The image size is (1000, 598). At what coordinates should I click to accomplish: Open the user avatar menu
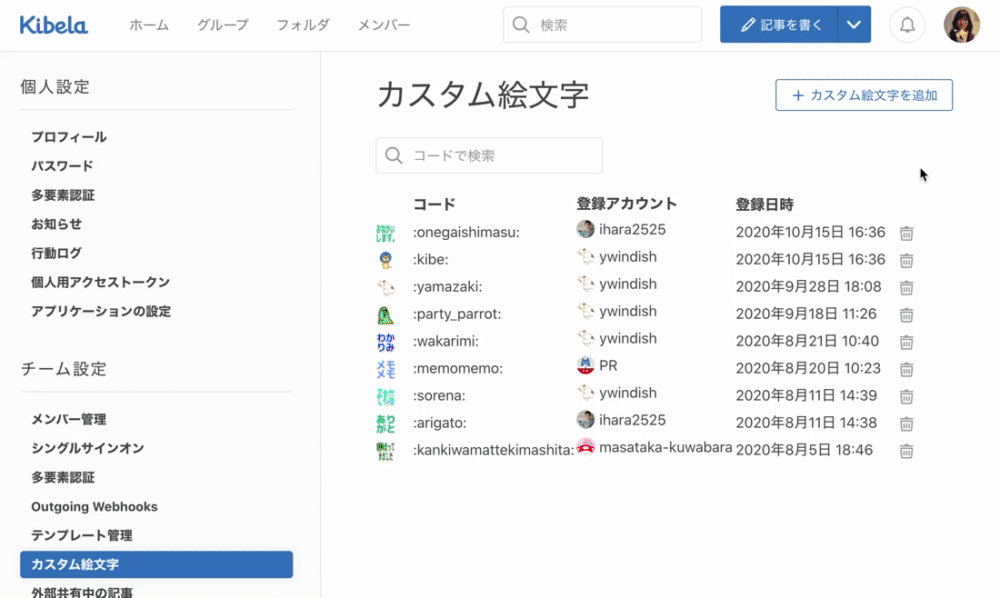point(961,25)
